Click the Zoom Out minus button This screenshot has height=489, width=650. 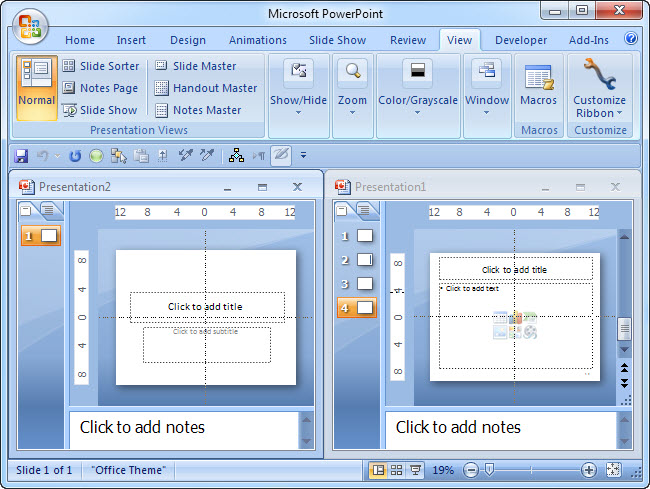coord(471,470)
